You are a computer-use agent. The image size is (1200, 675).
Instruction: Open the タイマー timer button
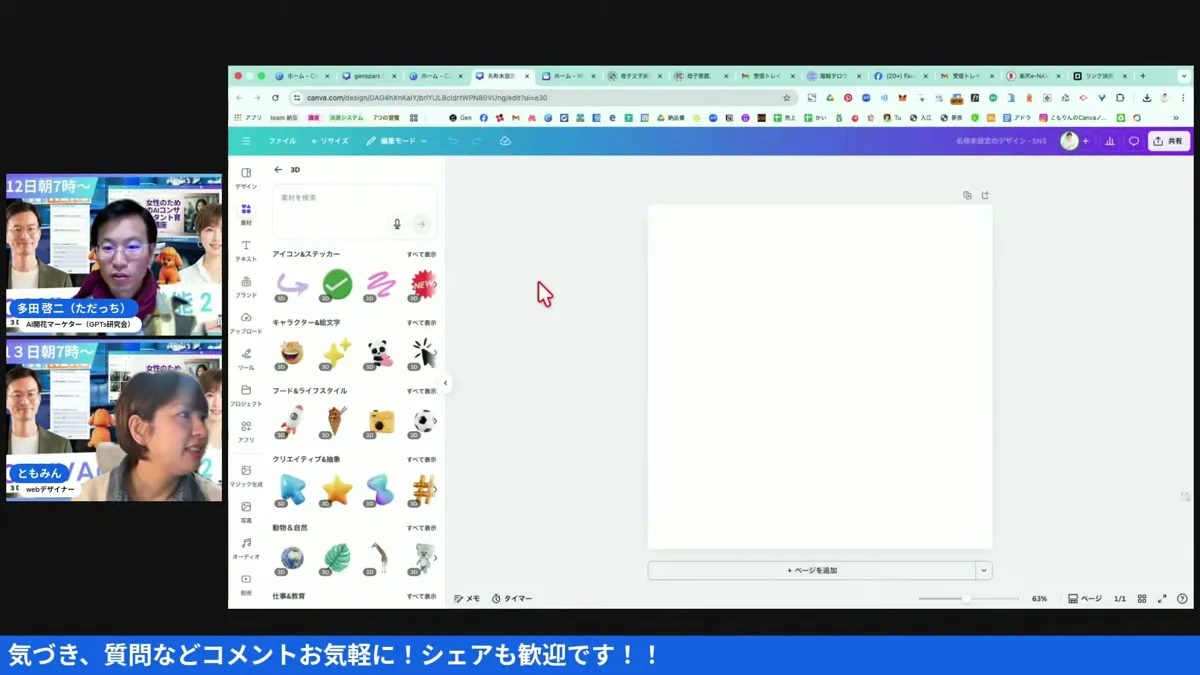point(512,598)
